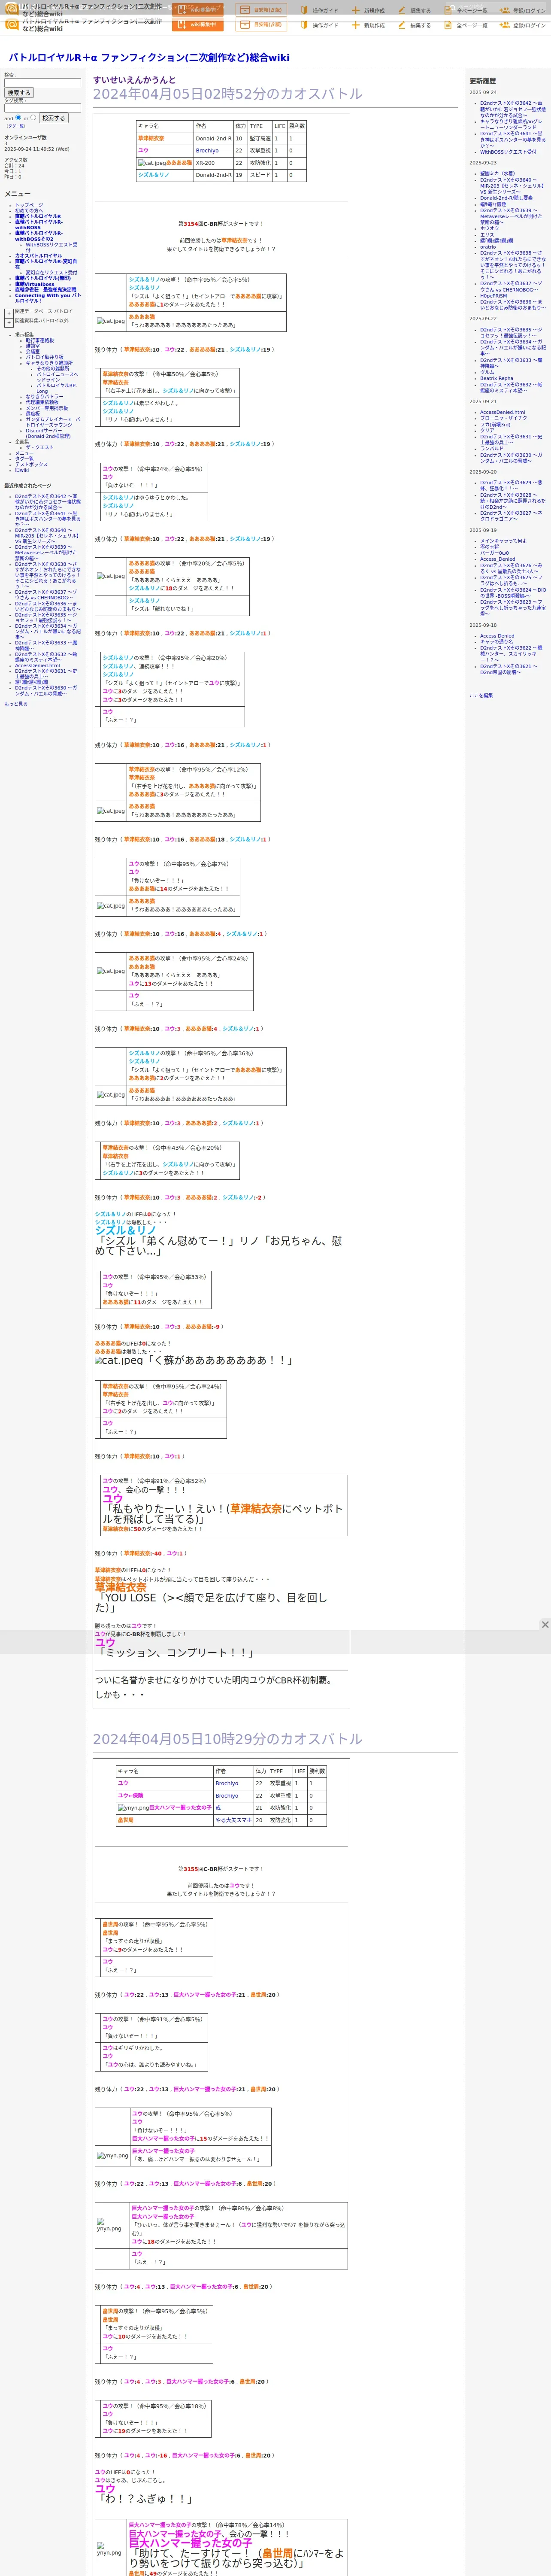The width and height of the screenshot is (551, 2576).
Task: Open 変幻自在リクエスト受付 sub-link in the sidebar
Action: click(x=51, y=272)
